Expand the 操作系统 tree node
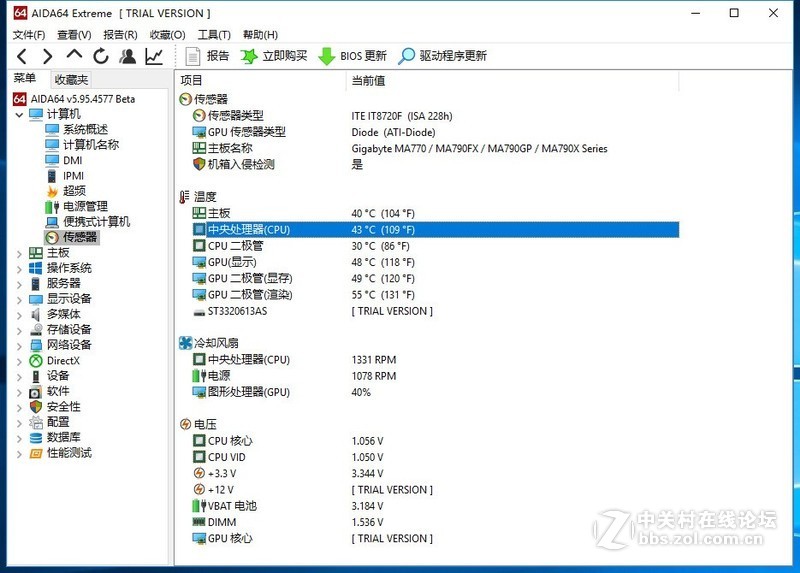Image resolution: width=800 pixels, height=573 pixels. 19,269
